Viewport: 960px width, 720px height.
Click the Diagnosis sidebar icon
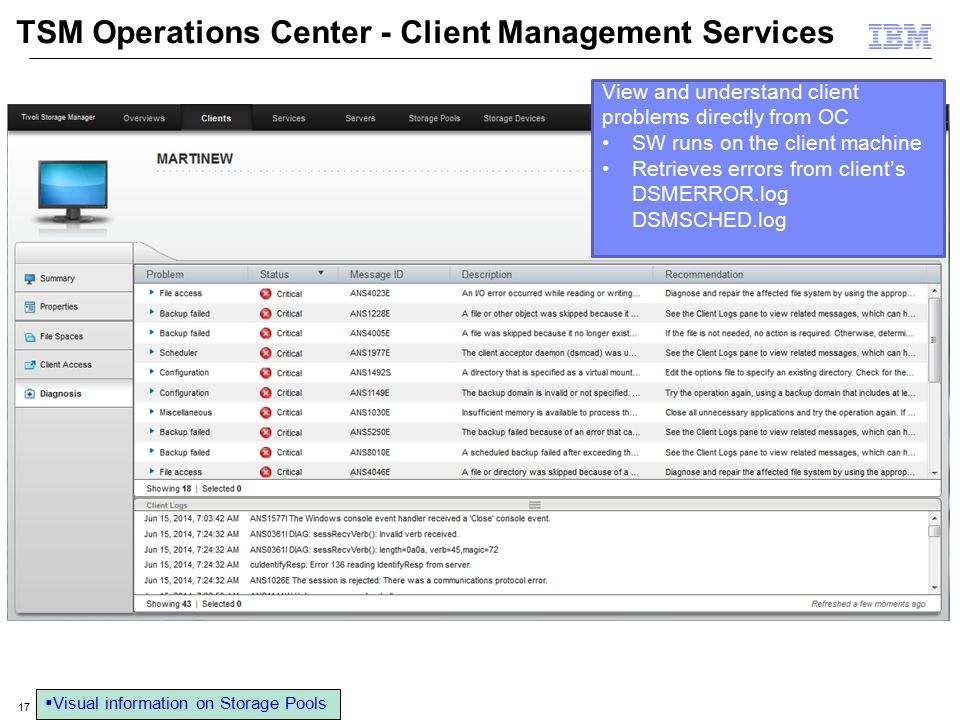(29, 394)
